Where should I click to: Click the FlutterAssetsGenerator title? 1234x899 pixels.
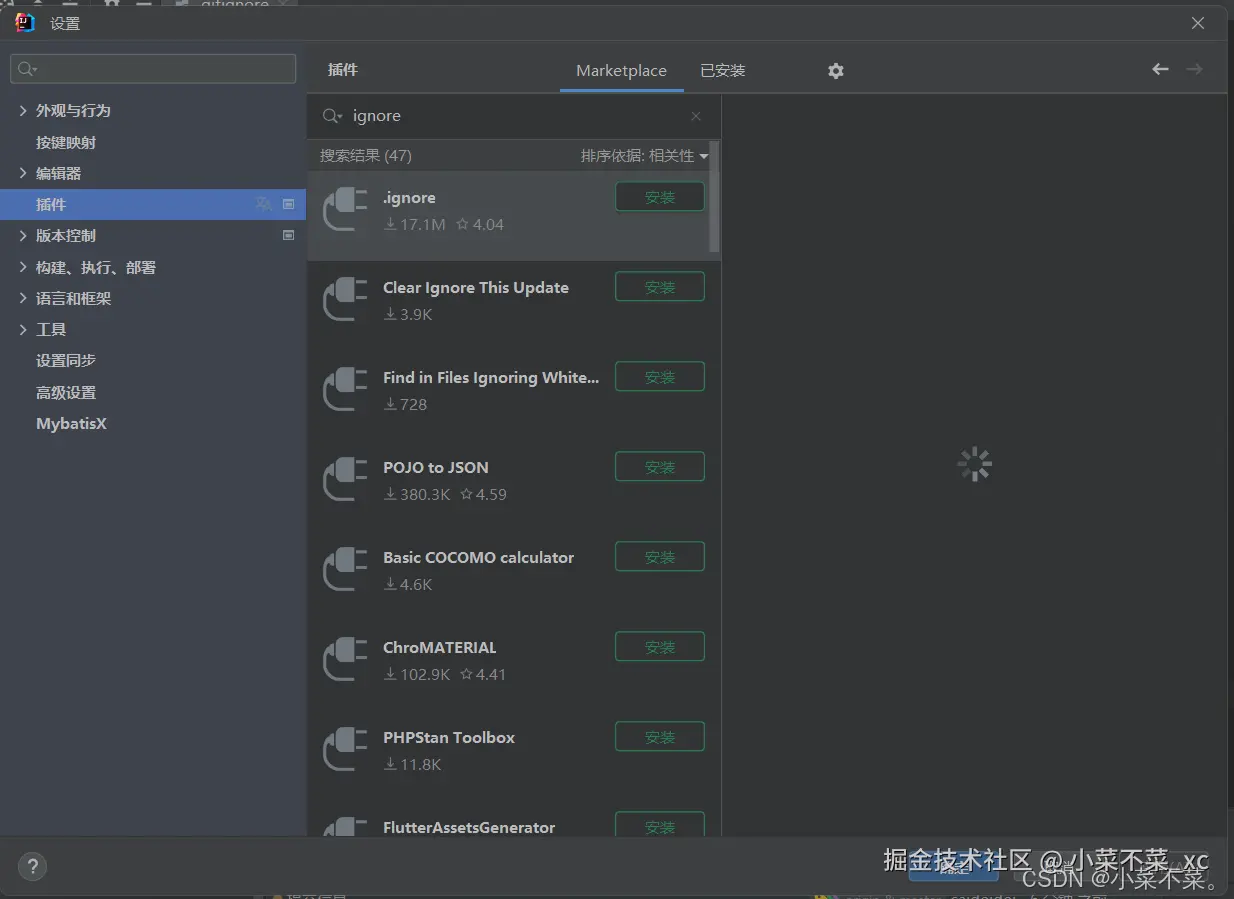(x=469, y=828)
